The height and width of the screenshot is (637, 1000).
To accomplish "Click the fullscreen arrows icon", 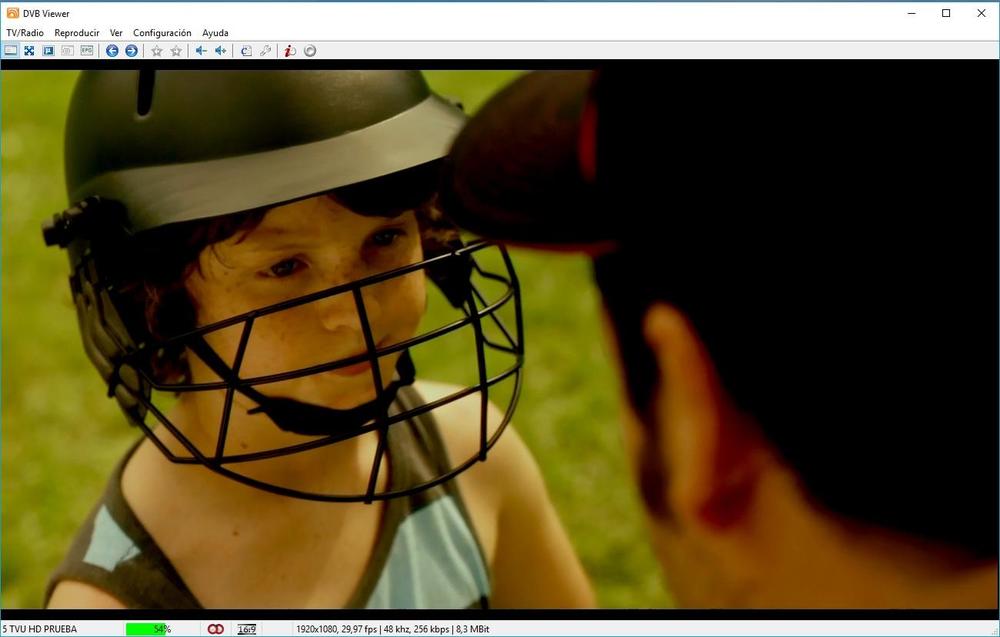I will coord(29,51).
